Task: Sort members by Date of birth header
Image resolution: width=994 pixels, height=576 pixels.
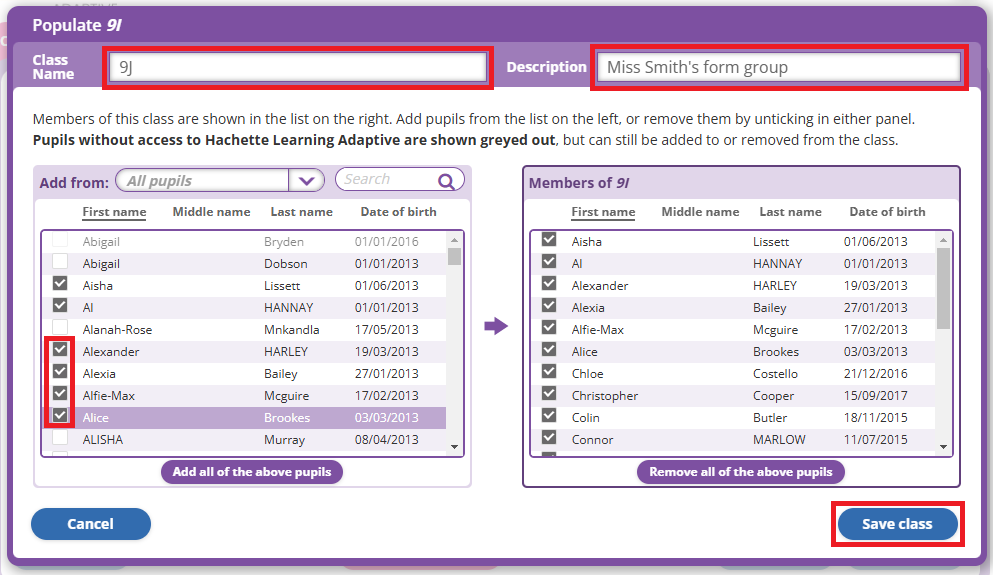Action: point(887,212)
